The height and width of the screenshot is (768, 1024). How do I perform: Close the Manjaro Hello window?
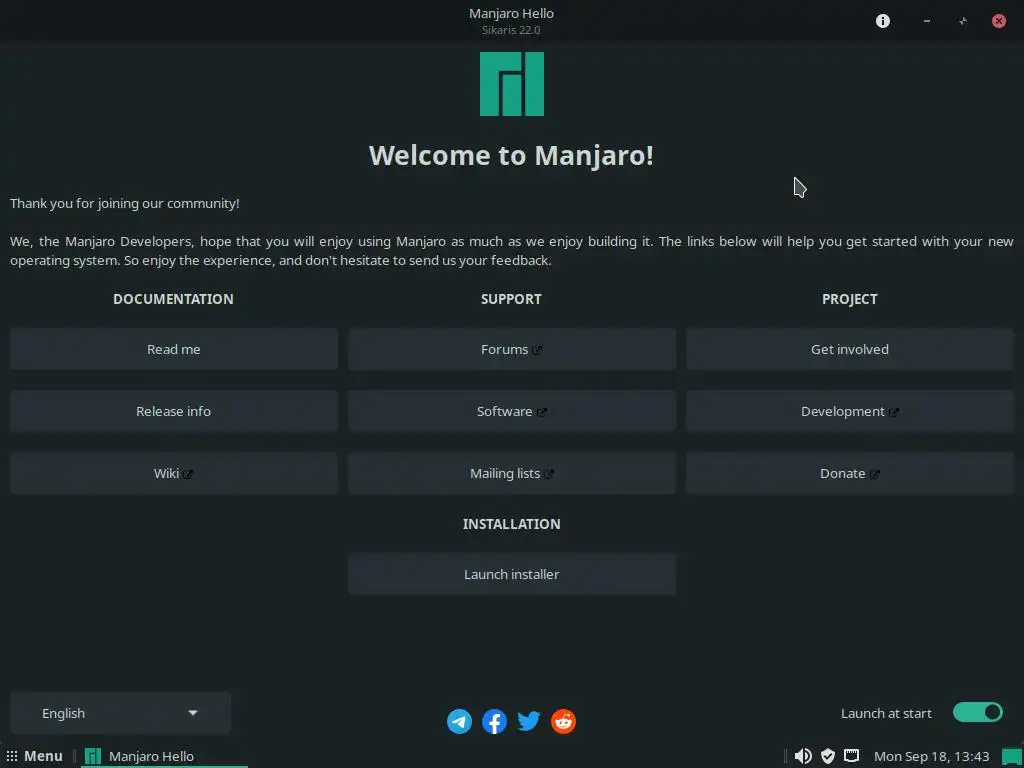[999, 21]
